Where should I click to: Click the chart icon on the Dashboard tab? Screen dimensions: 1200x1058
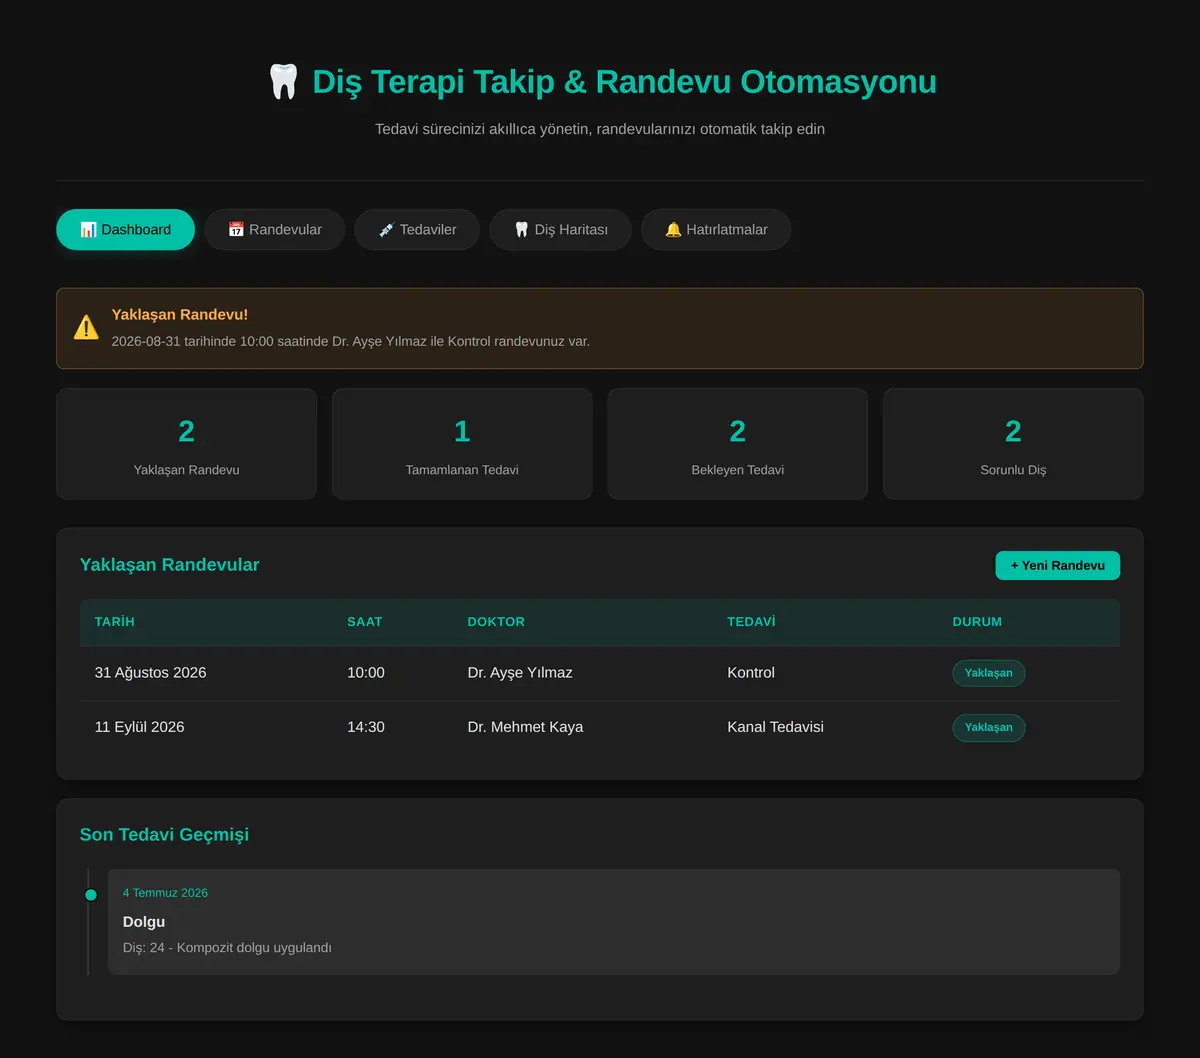[x=88, y=229]
